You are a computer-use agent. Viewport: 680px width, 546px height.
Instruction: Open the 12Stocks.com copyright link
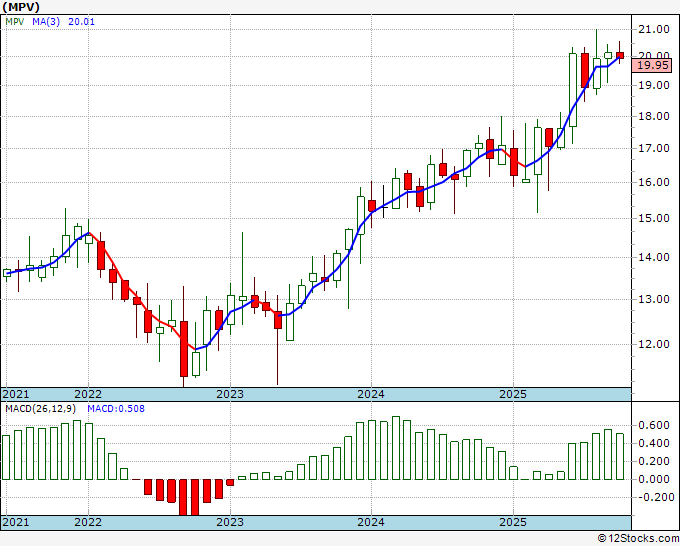pyautogui.click(x=638, y=538)
